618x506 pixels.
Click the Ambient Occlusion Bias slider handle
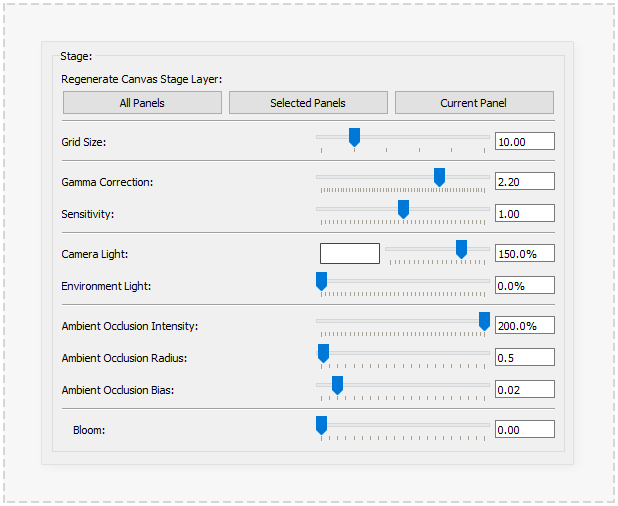coord(337,385)
